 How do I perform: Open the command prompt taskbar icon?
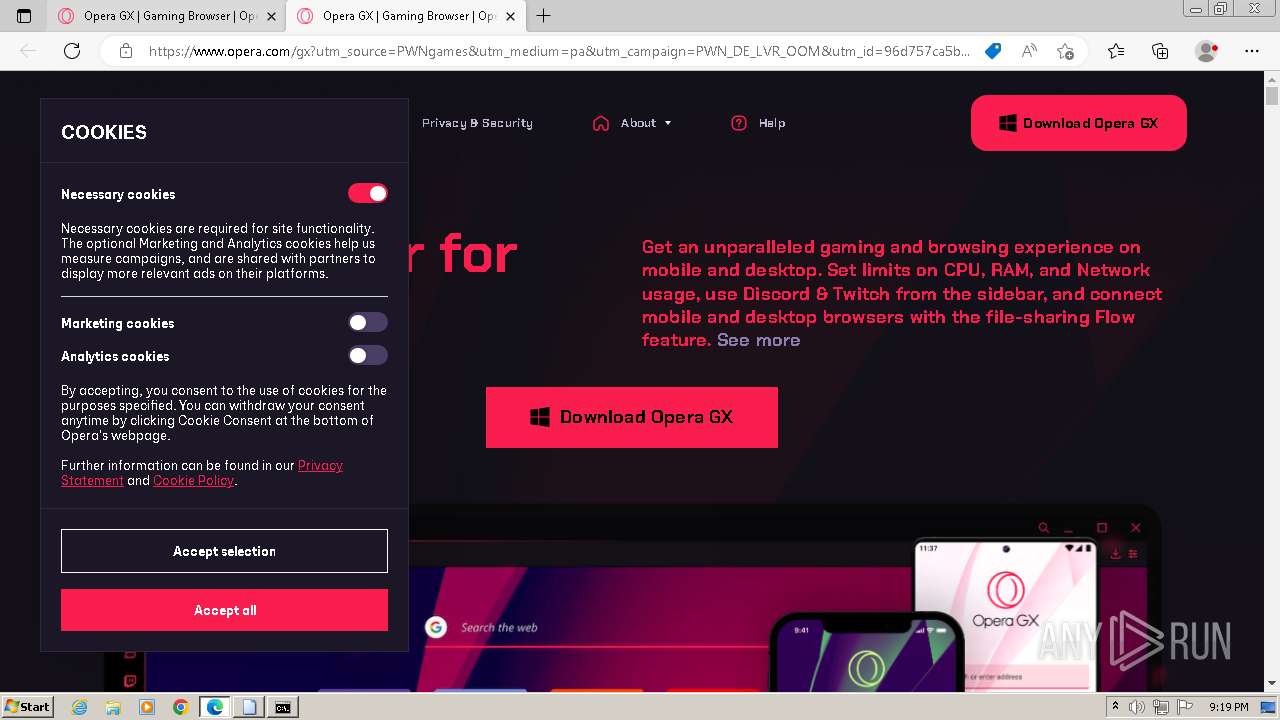pyautogui.click(x=283, y=707)
